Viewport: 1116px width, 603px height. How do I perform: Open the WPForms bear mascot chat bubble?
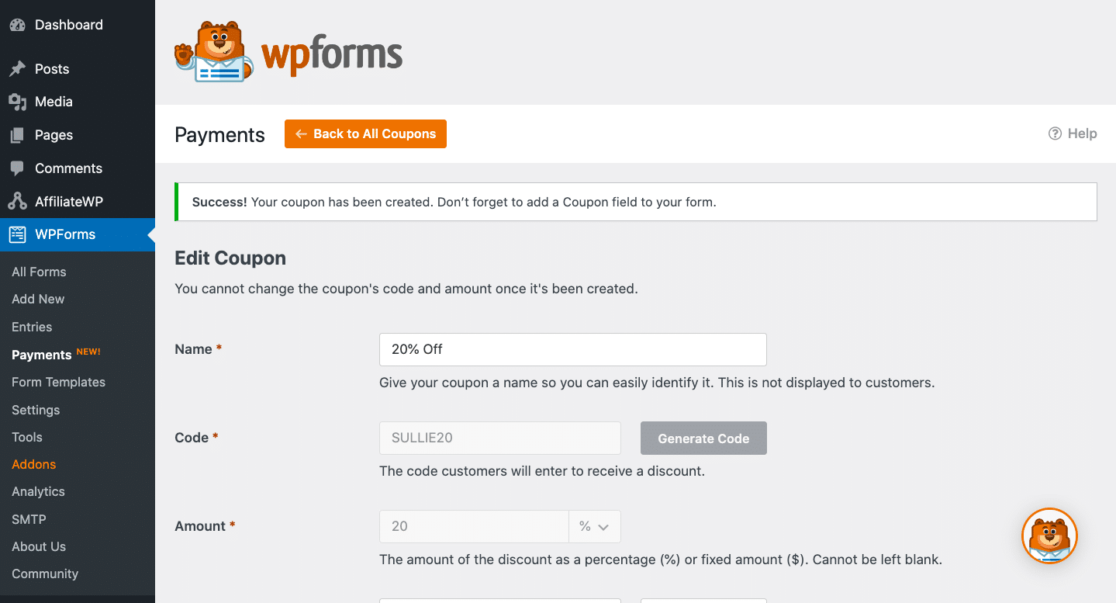[1049, 536]
